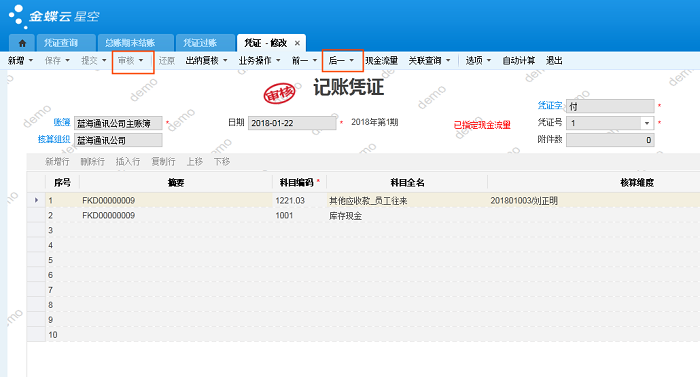
Task: Expand the 凭证号 dropdown arrow
Action: [x=647, y=123]
